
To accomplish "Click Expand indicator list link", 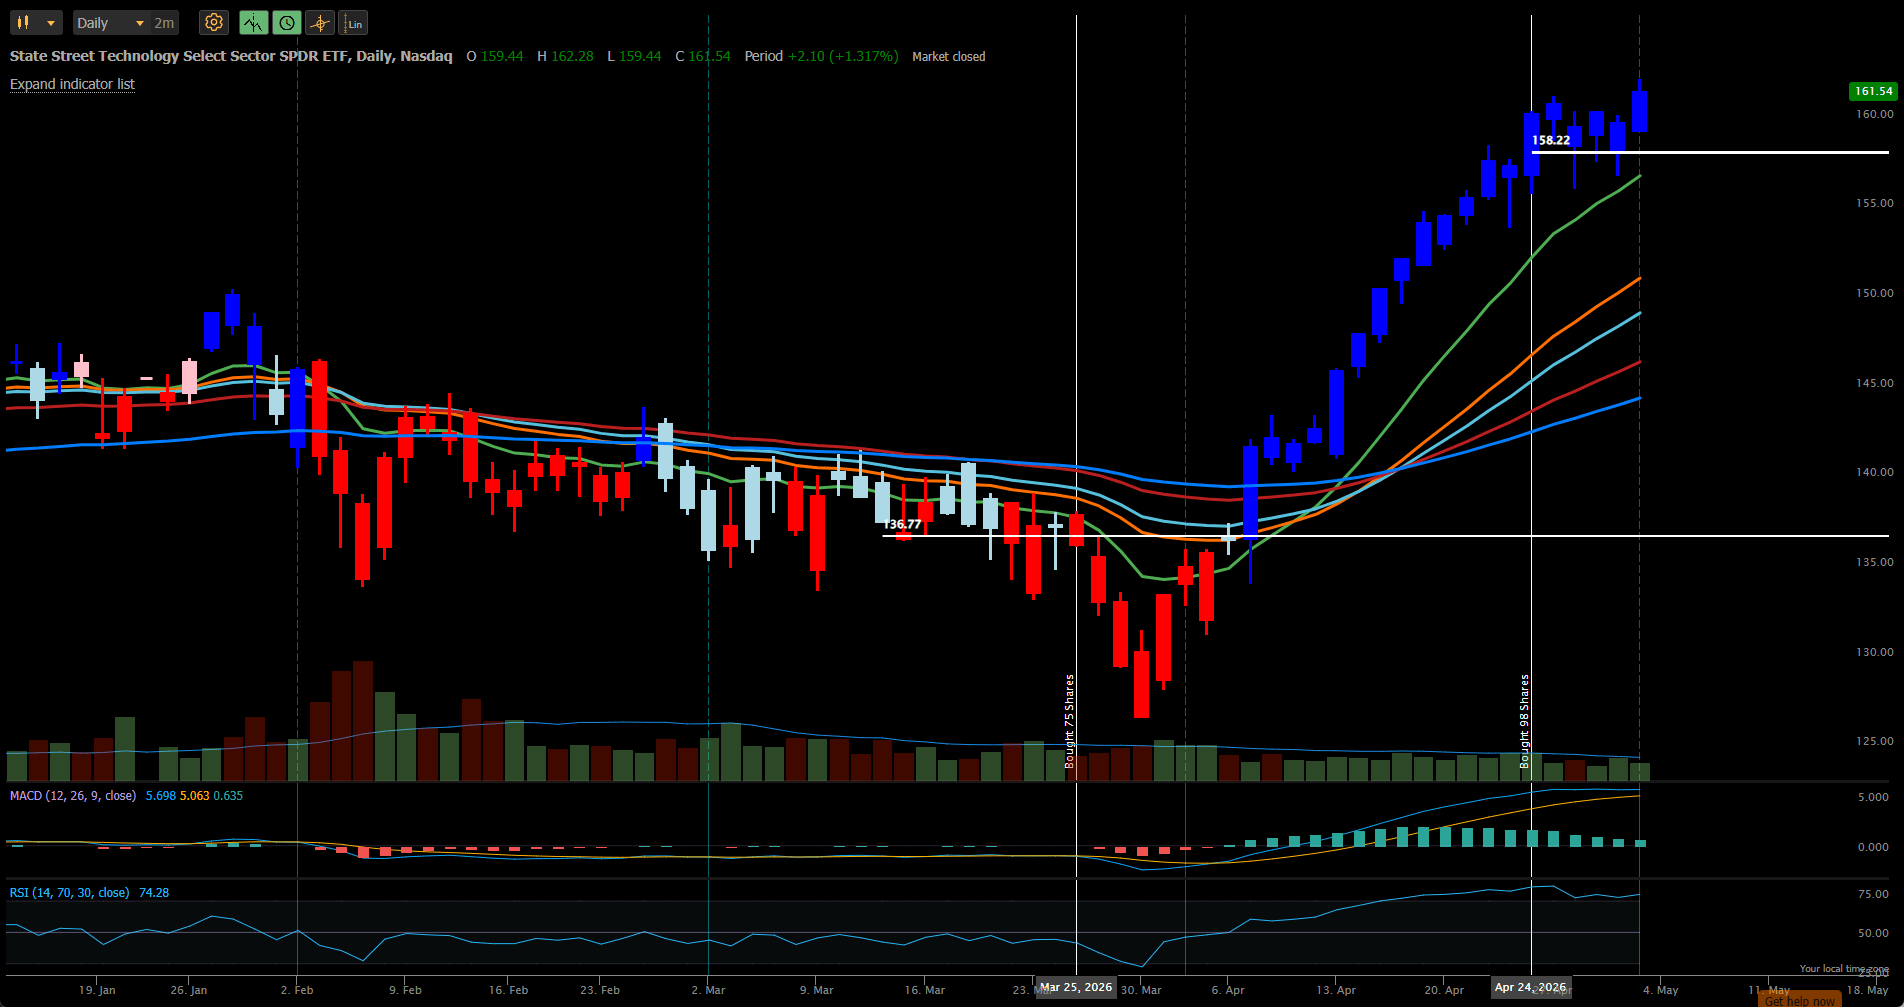I will pos(72,84).
